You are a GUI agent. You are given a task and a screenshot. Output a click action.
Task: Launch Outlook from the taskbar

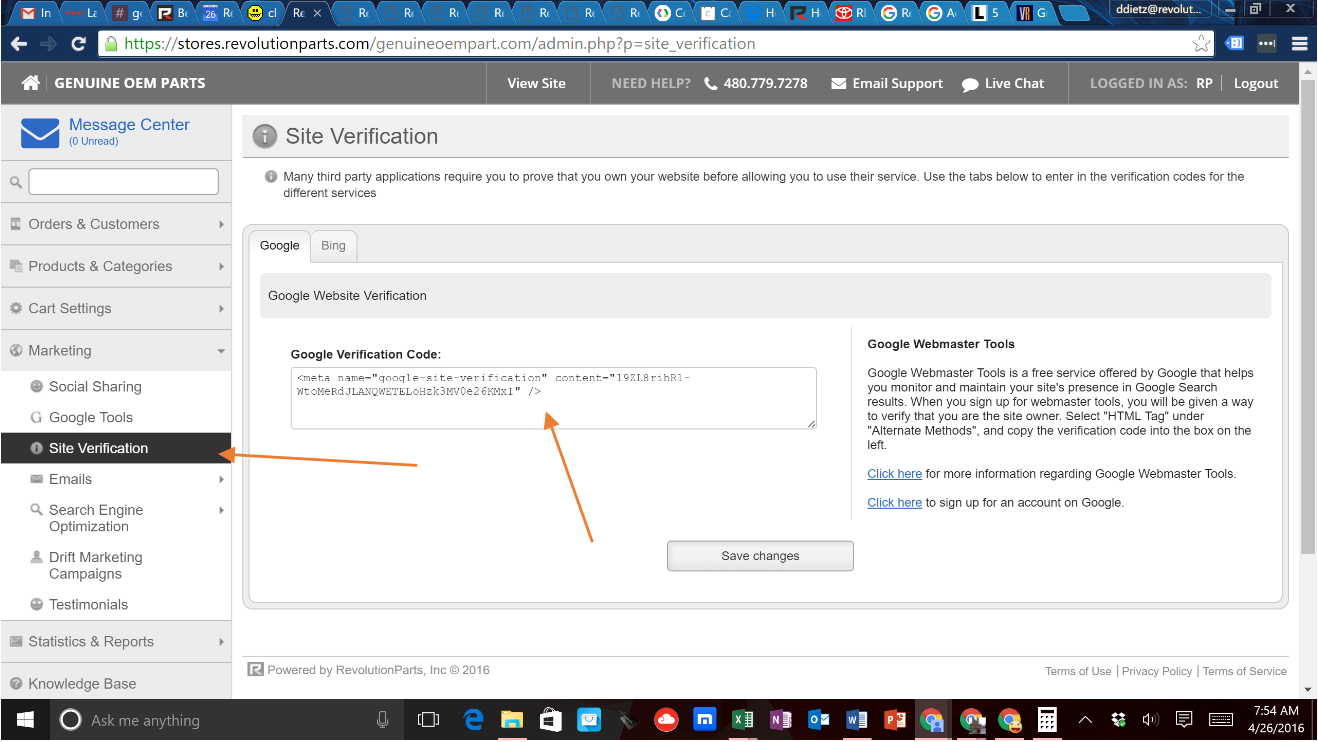pos(819,720)
